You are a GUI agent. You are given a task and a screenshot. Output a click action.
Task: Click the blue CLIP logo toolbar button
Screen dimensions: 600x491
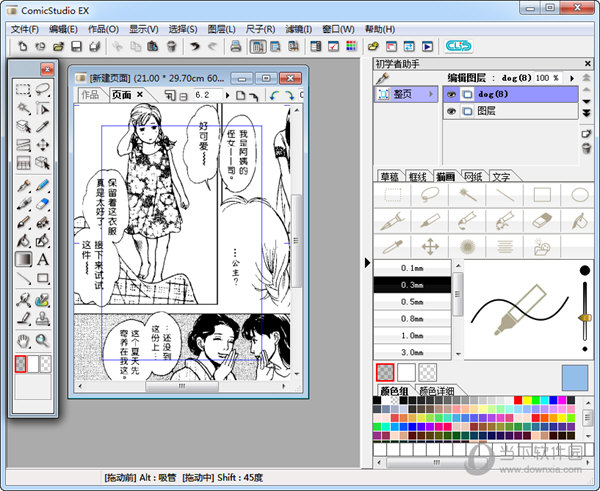pyautogui.click(x=458, y=46)
